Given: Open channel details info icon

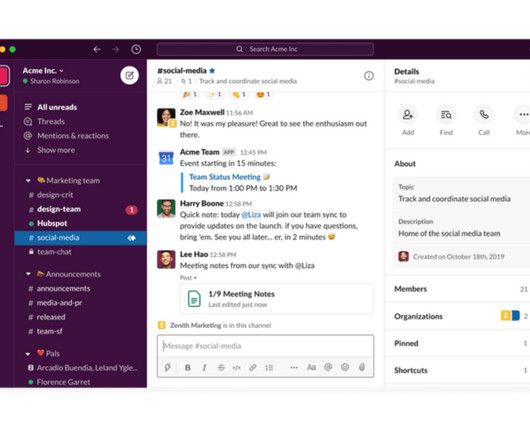Looking at the screenshot, I should point(368,76).
